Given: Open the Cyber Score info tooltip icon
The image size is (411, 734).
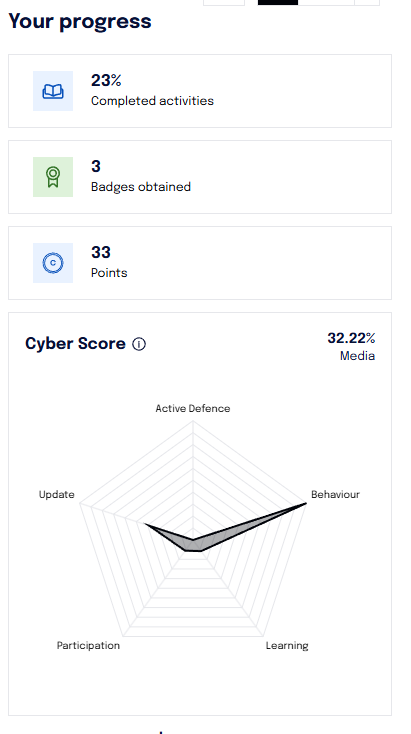Looking at the screenshot, I should [139, 344].
